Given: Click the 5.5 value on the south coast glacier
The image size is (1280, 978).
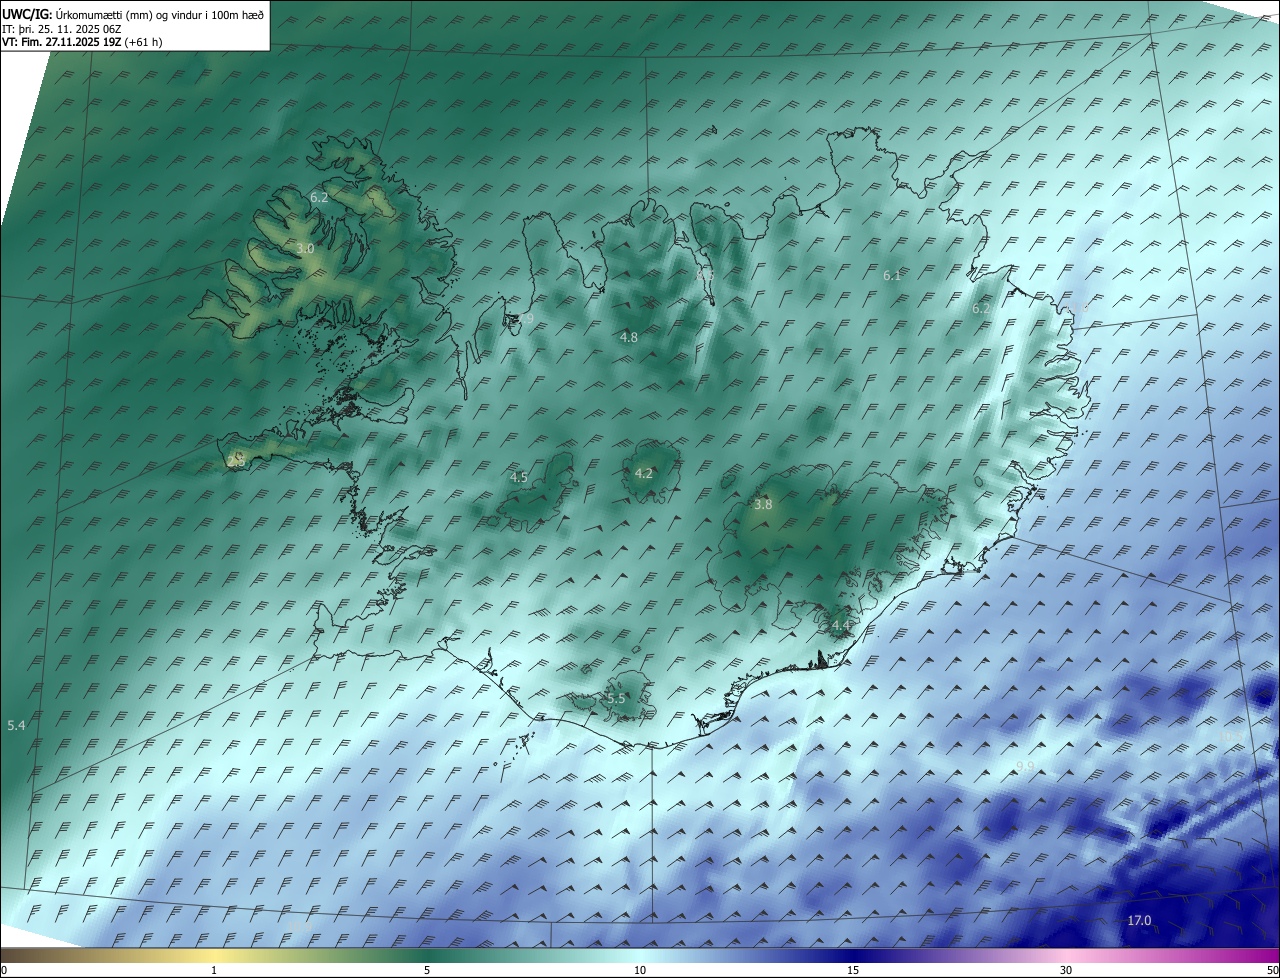Looking at the screenshot, I should pyautogui.click(x=616, y=699).
